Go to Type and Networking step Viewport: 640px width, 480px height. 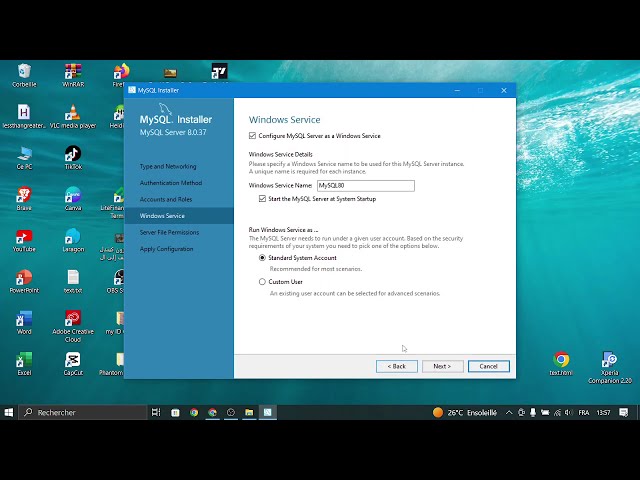coord(168,167)
